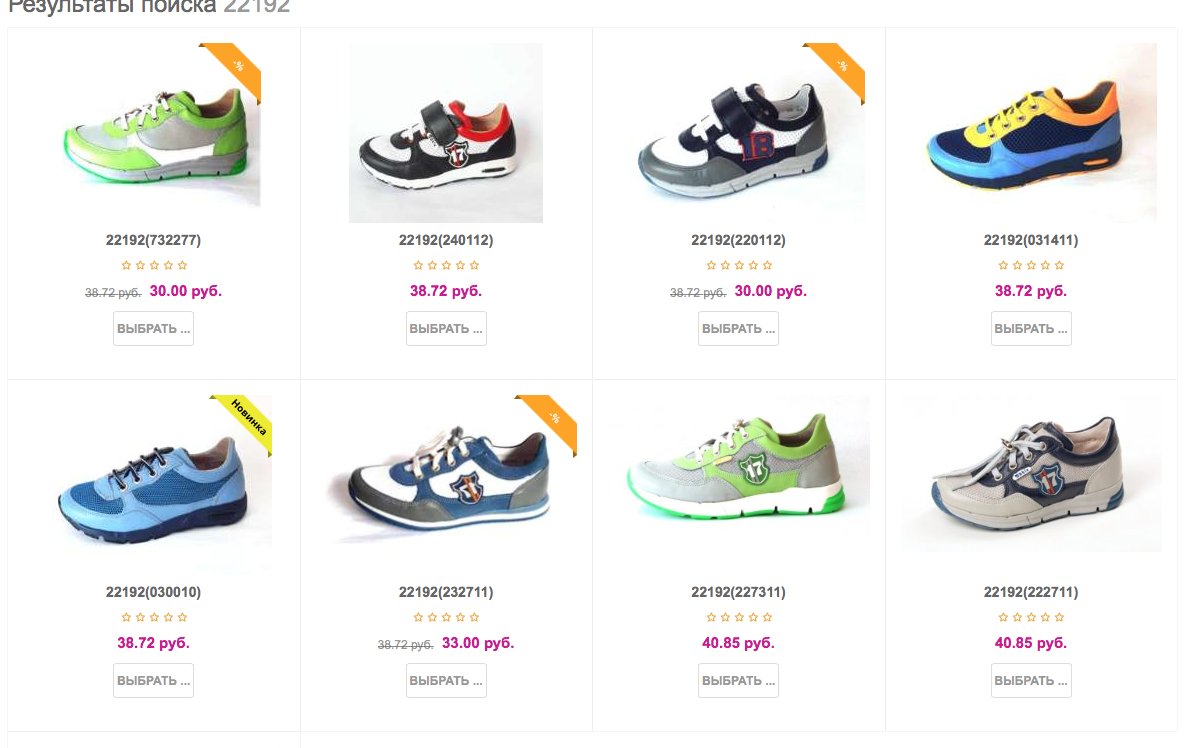Open the blue-orange sneaker 22192(031411) image
The width and height of the screenshot is (1199, 748).
[x=1031, y=132]
